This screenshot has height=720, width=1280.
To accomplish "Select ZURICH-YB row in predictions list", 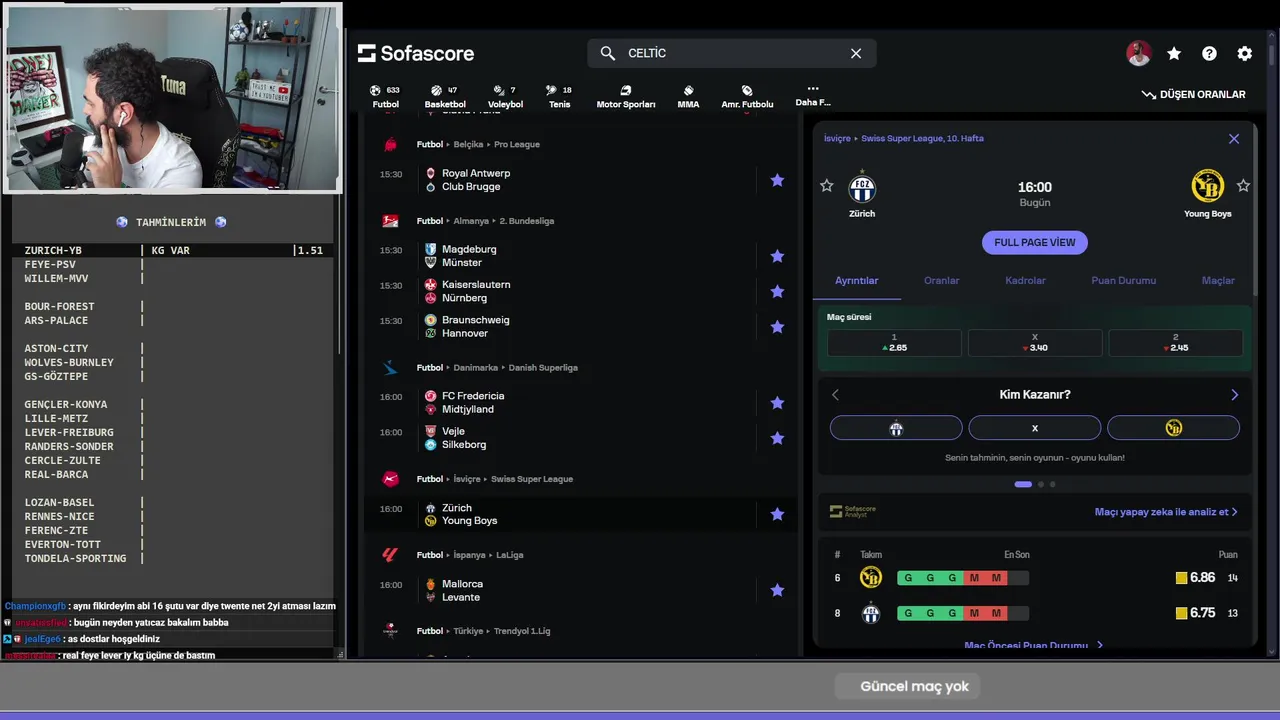I will tap(172, 250).
